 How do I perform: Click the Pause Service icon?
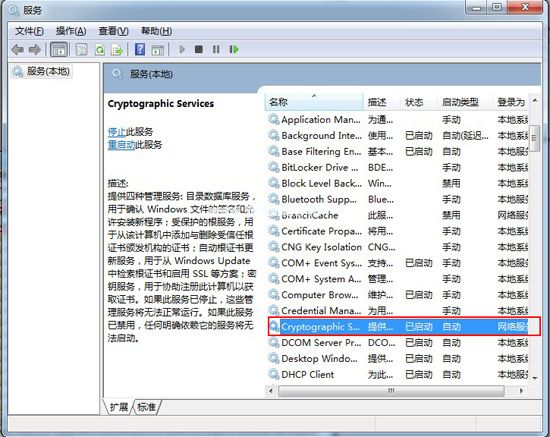pos(216,49)
